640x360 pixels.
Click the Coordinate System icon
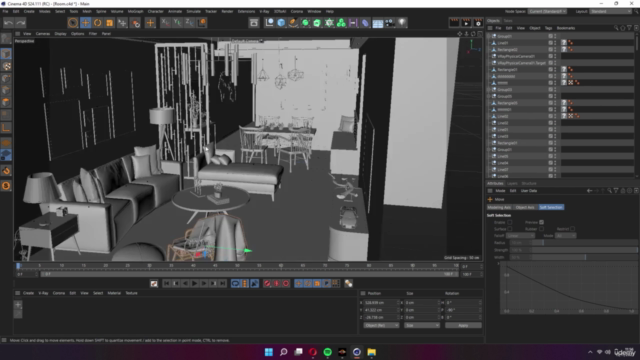(202, 23)
